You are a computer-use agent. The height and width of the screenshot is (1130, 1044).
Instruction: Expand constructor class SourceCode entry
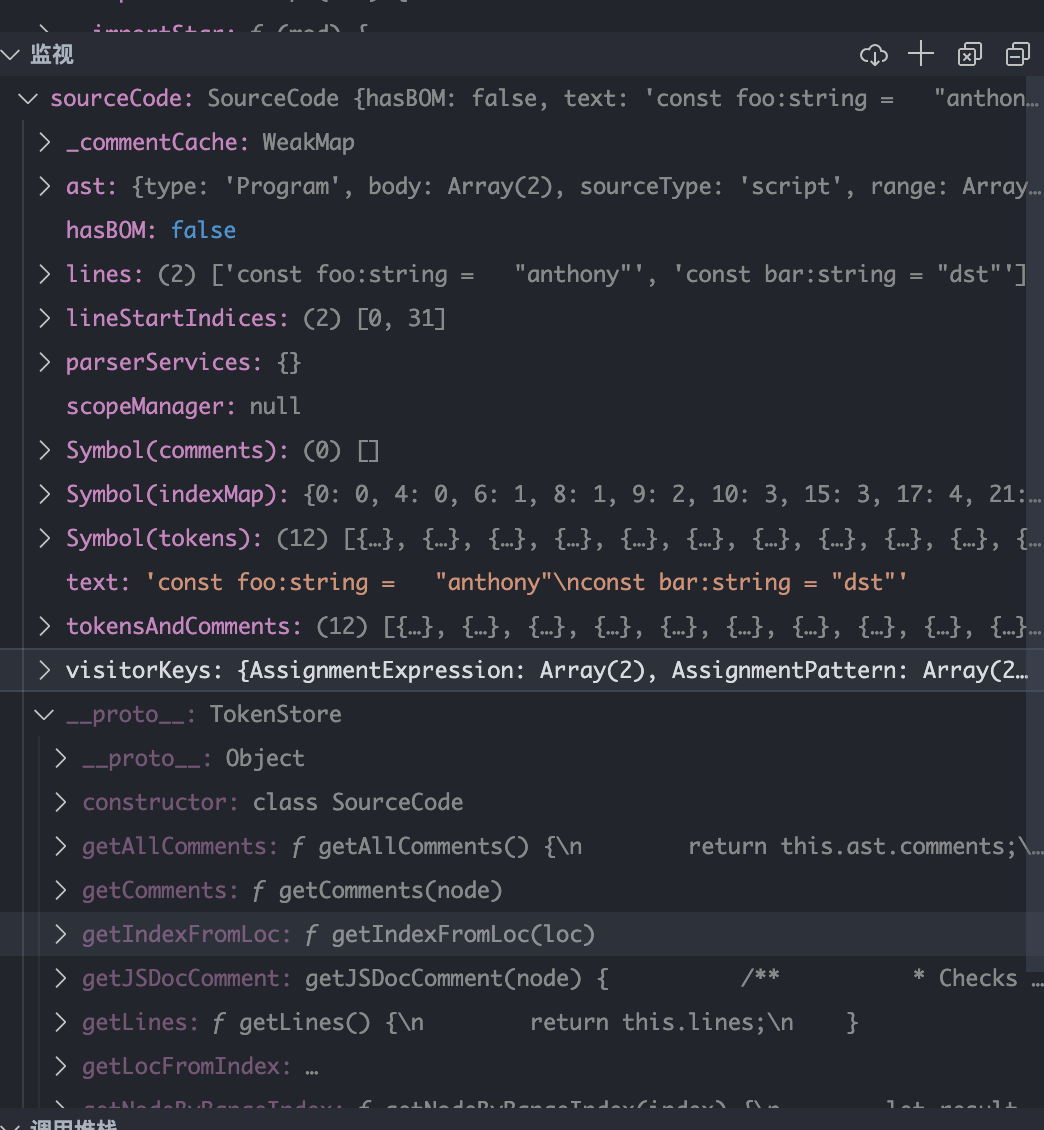point(61,802)
